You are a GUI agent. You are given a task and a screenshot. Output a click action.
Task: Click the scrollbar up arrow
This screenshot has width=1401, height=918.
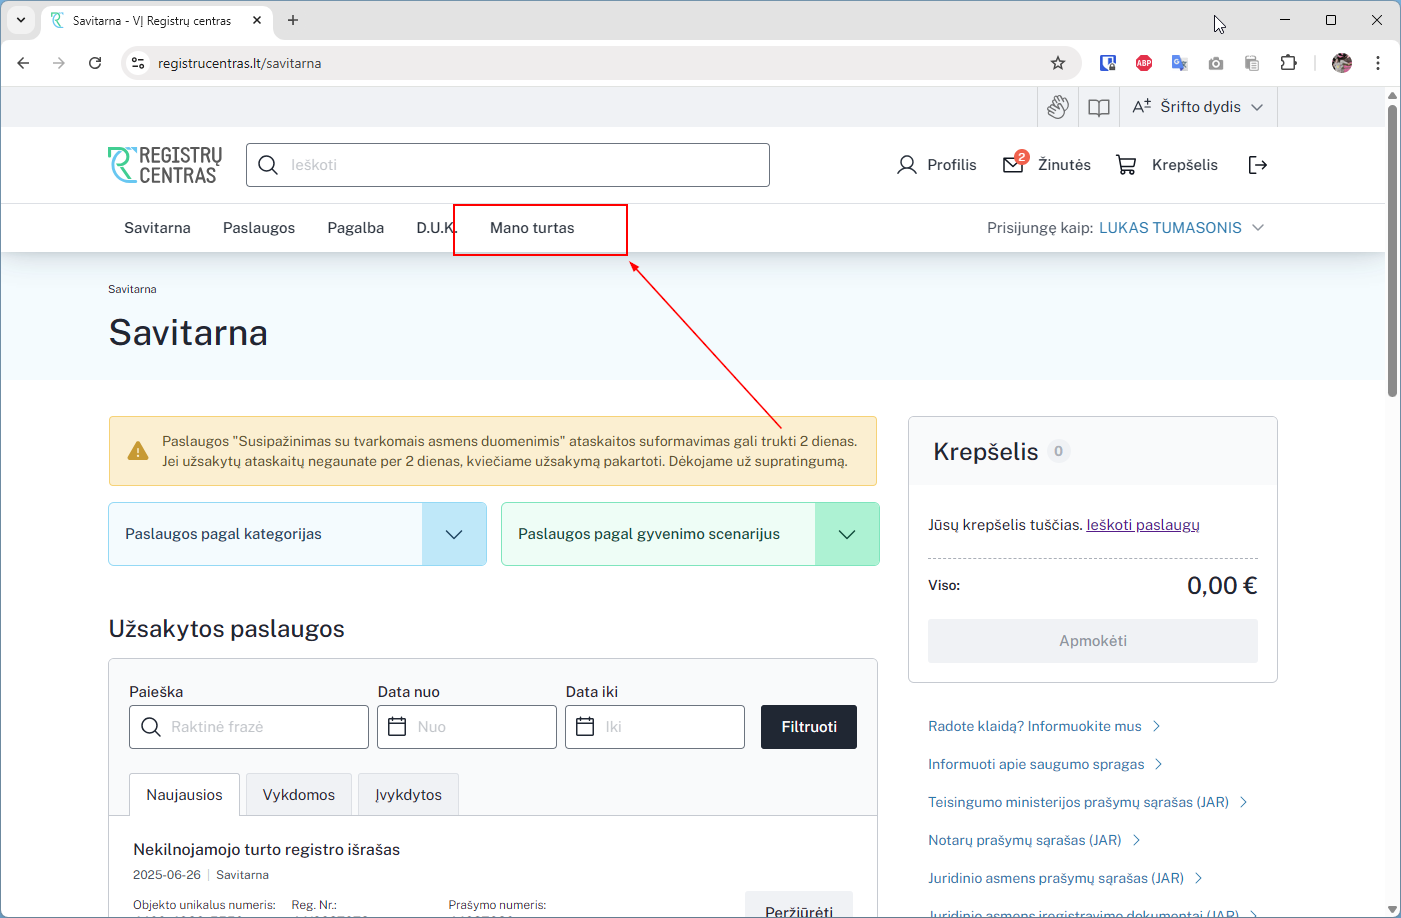click(1392, 95)
